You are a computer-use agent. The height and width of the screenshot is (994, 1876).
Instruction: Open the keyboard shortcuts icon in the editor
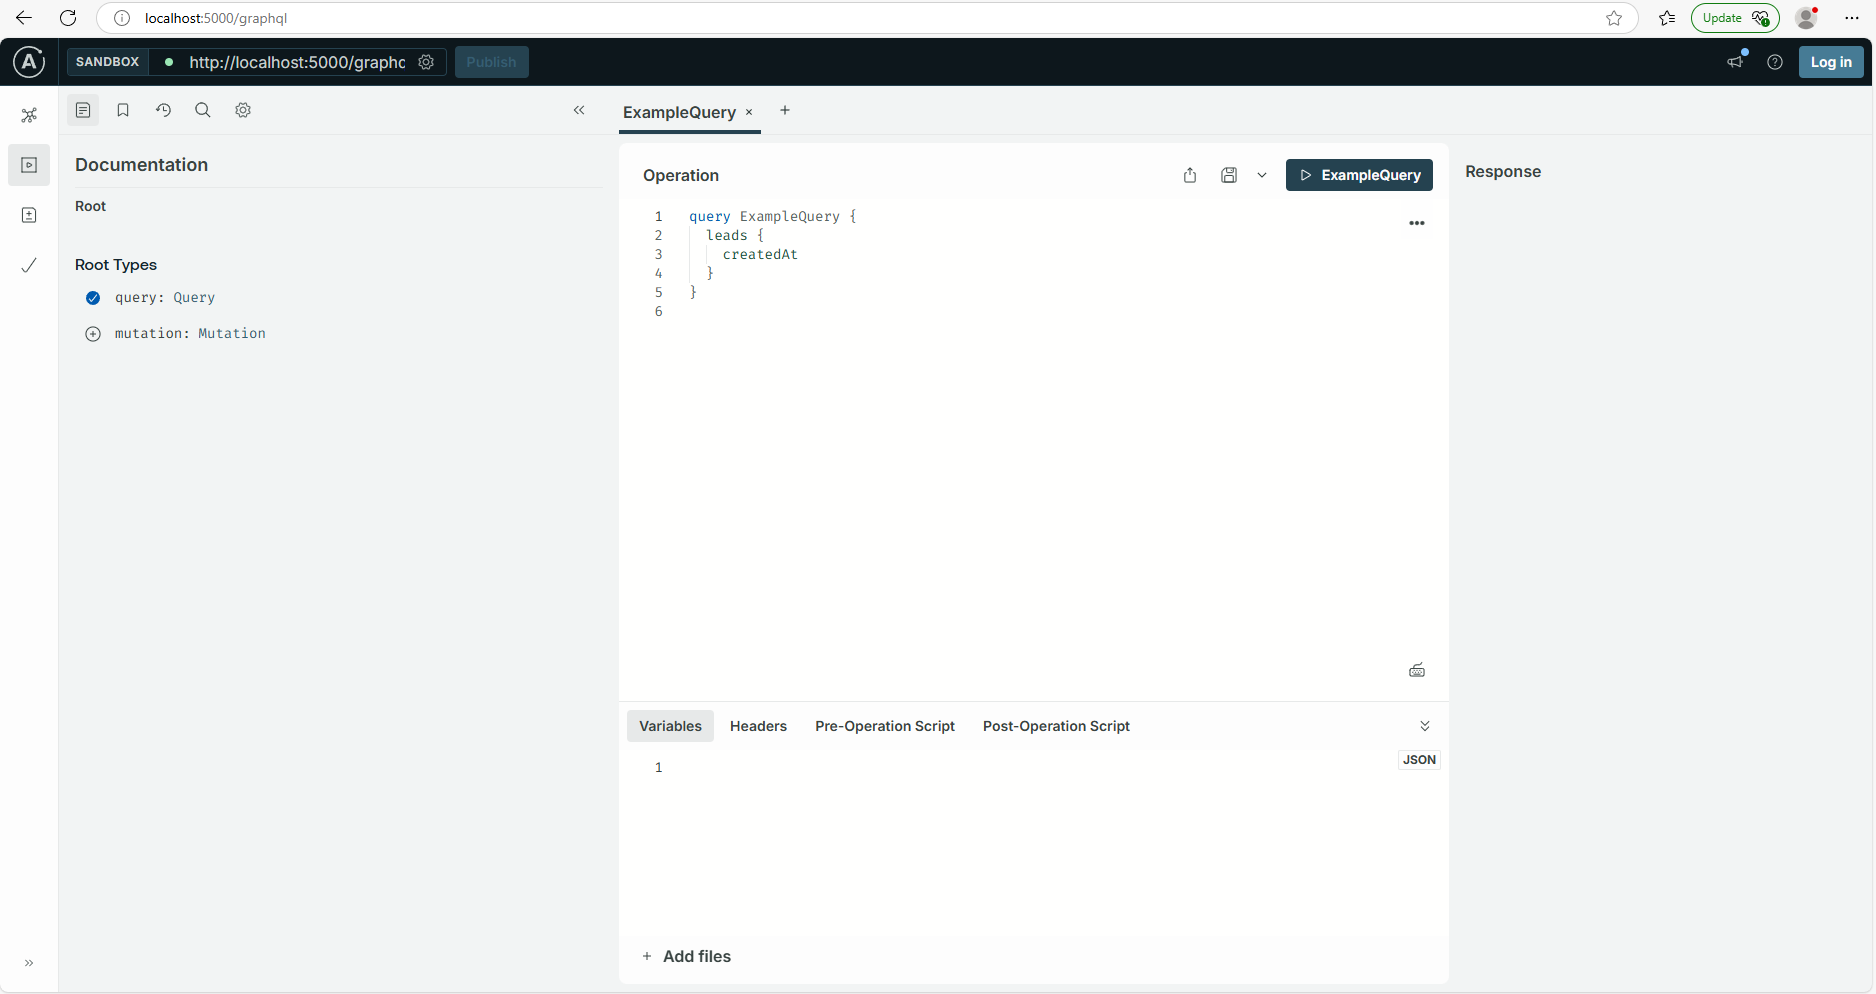[1417, 670]
